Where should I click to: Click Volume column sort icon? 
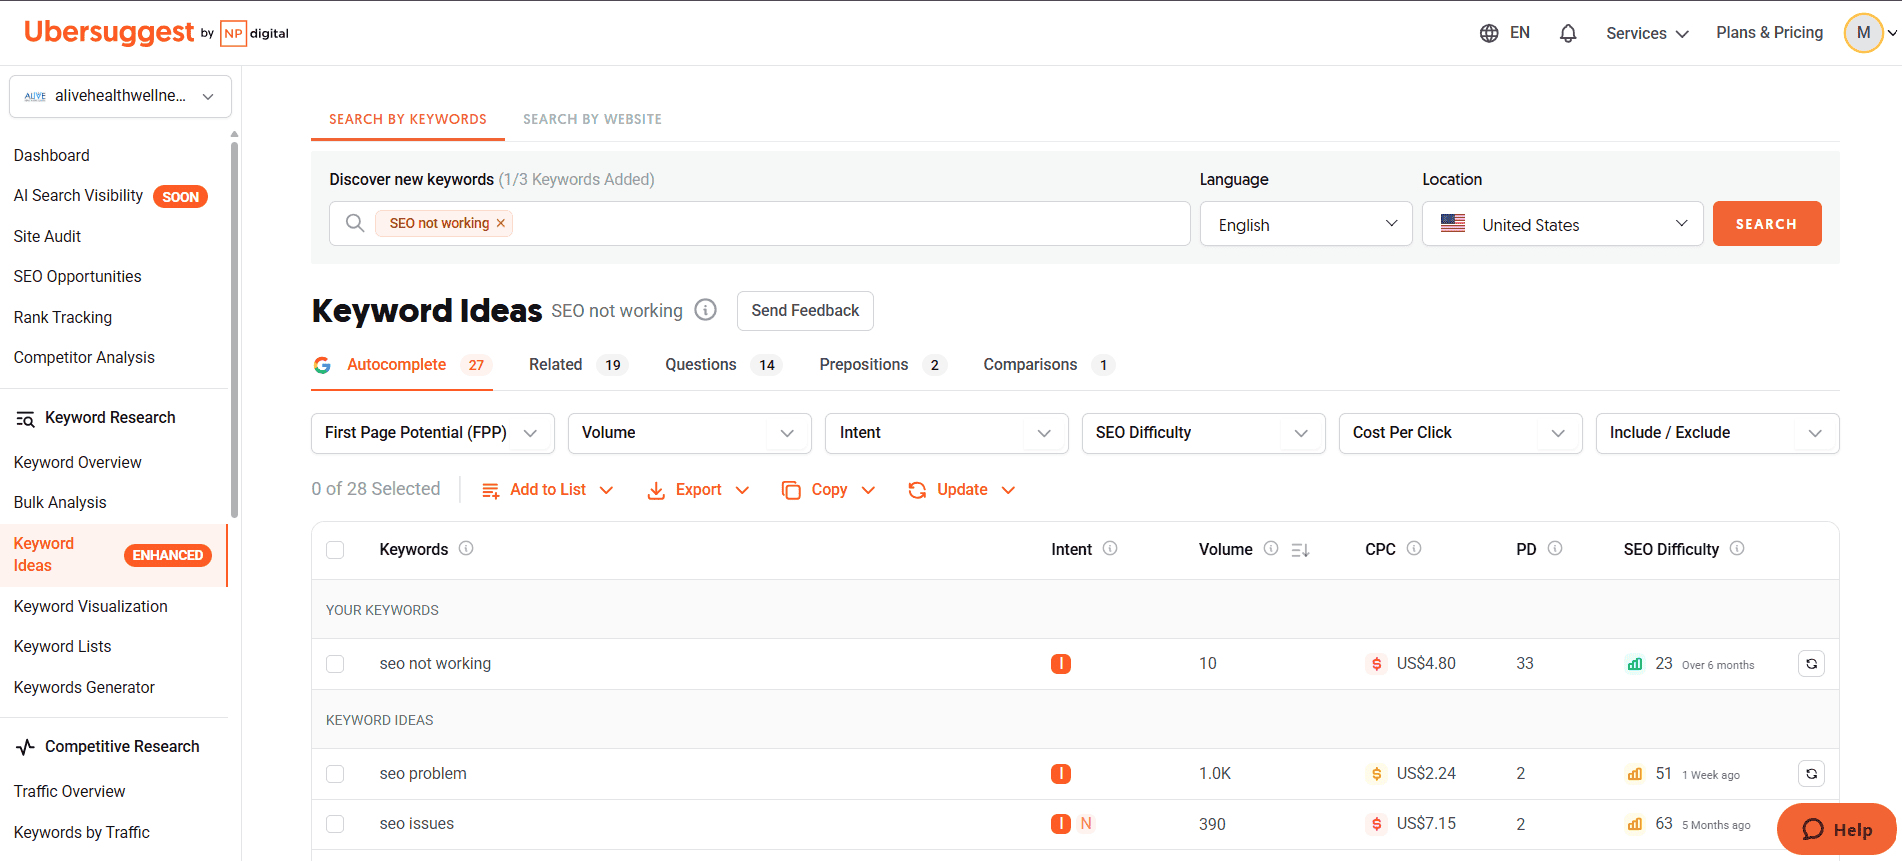coord(1300,550)
